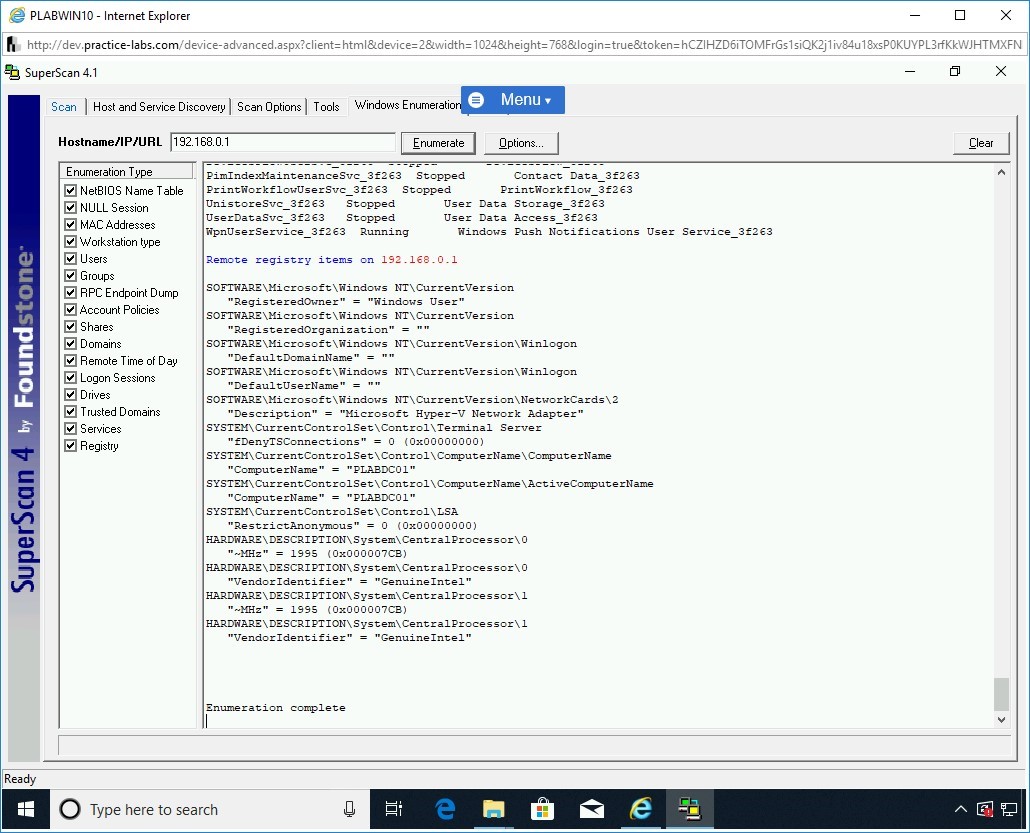Disable RPC Endpoint Dump checkbox
The image size is (1030, 833).
click(x=71, y=293)
